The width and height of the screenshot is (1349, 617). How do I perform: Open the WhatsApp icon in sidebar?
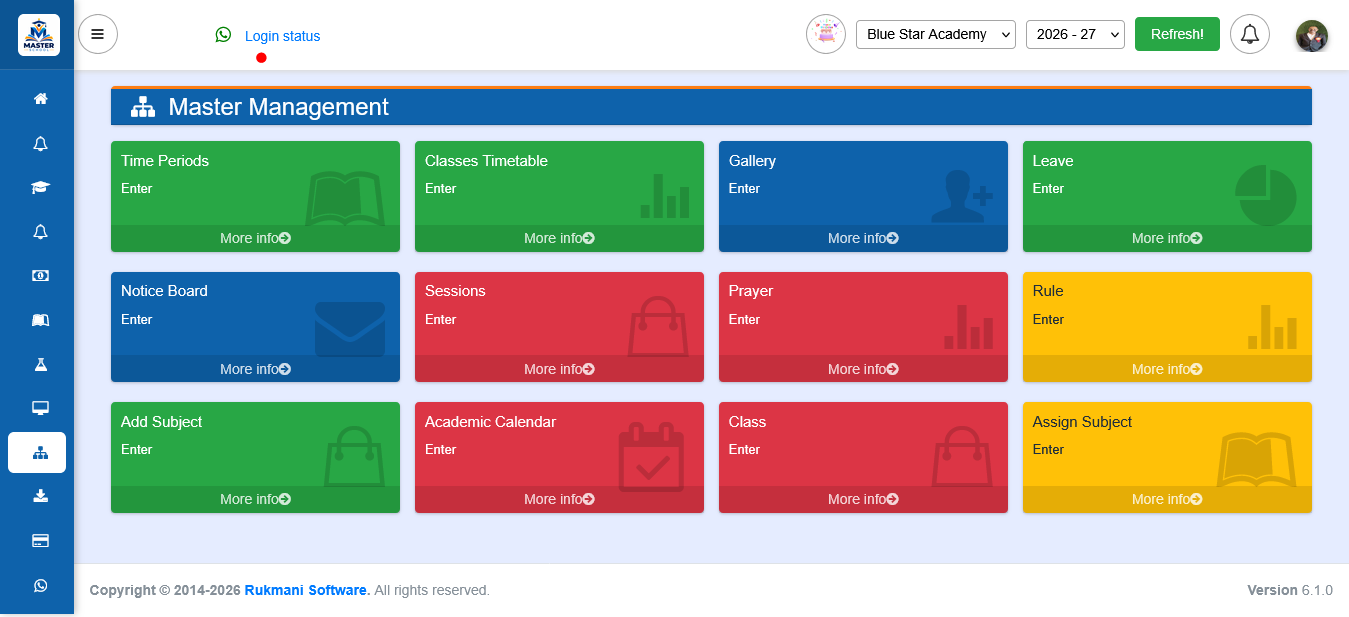tap(40, 586)
